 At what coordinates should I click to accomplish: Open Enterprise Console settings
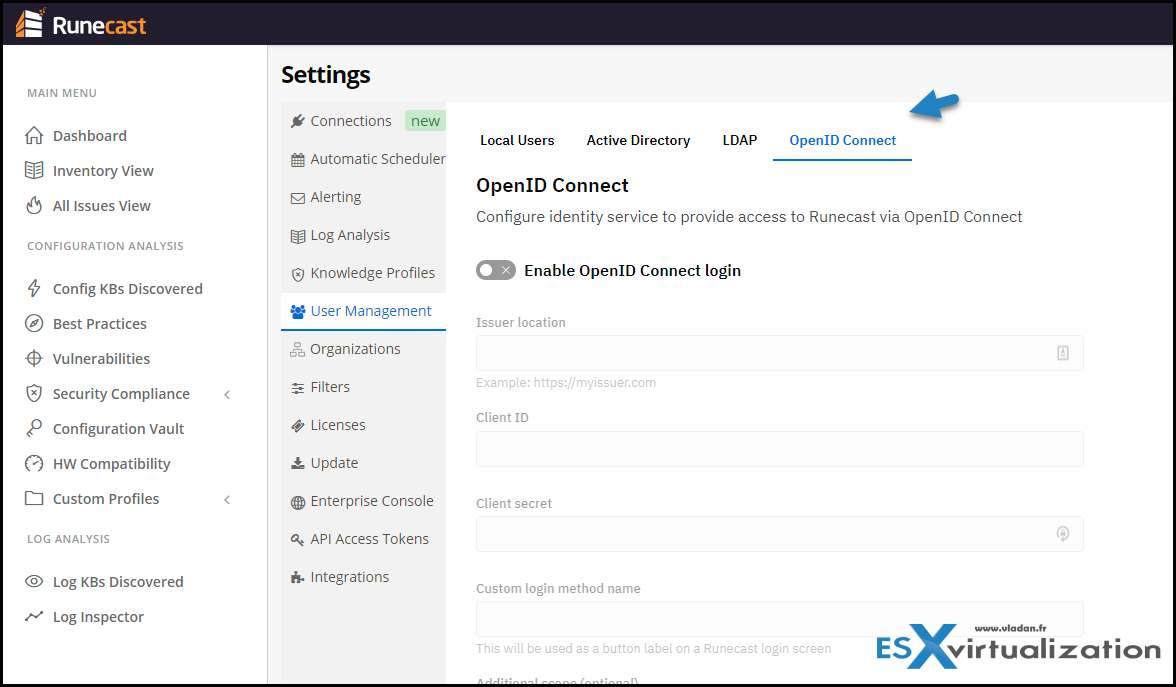[x=372, y=501]
